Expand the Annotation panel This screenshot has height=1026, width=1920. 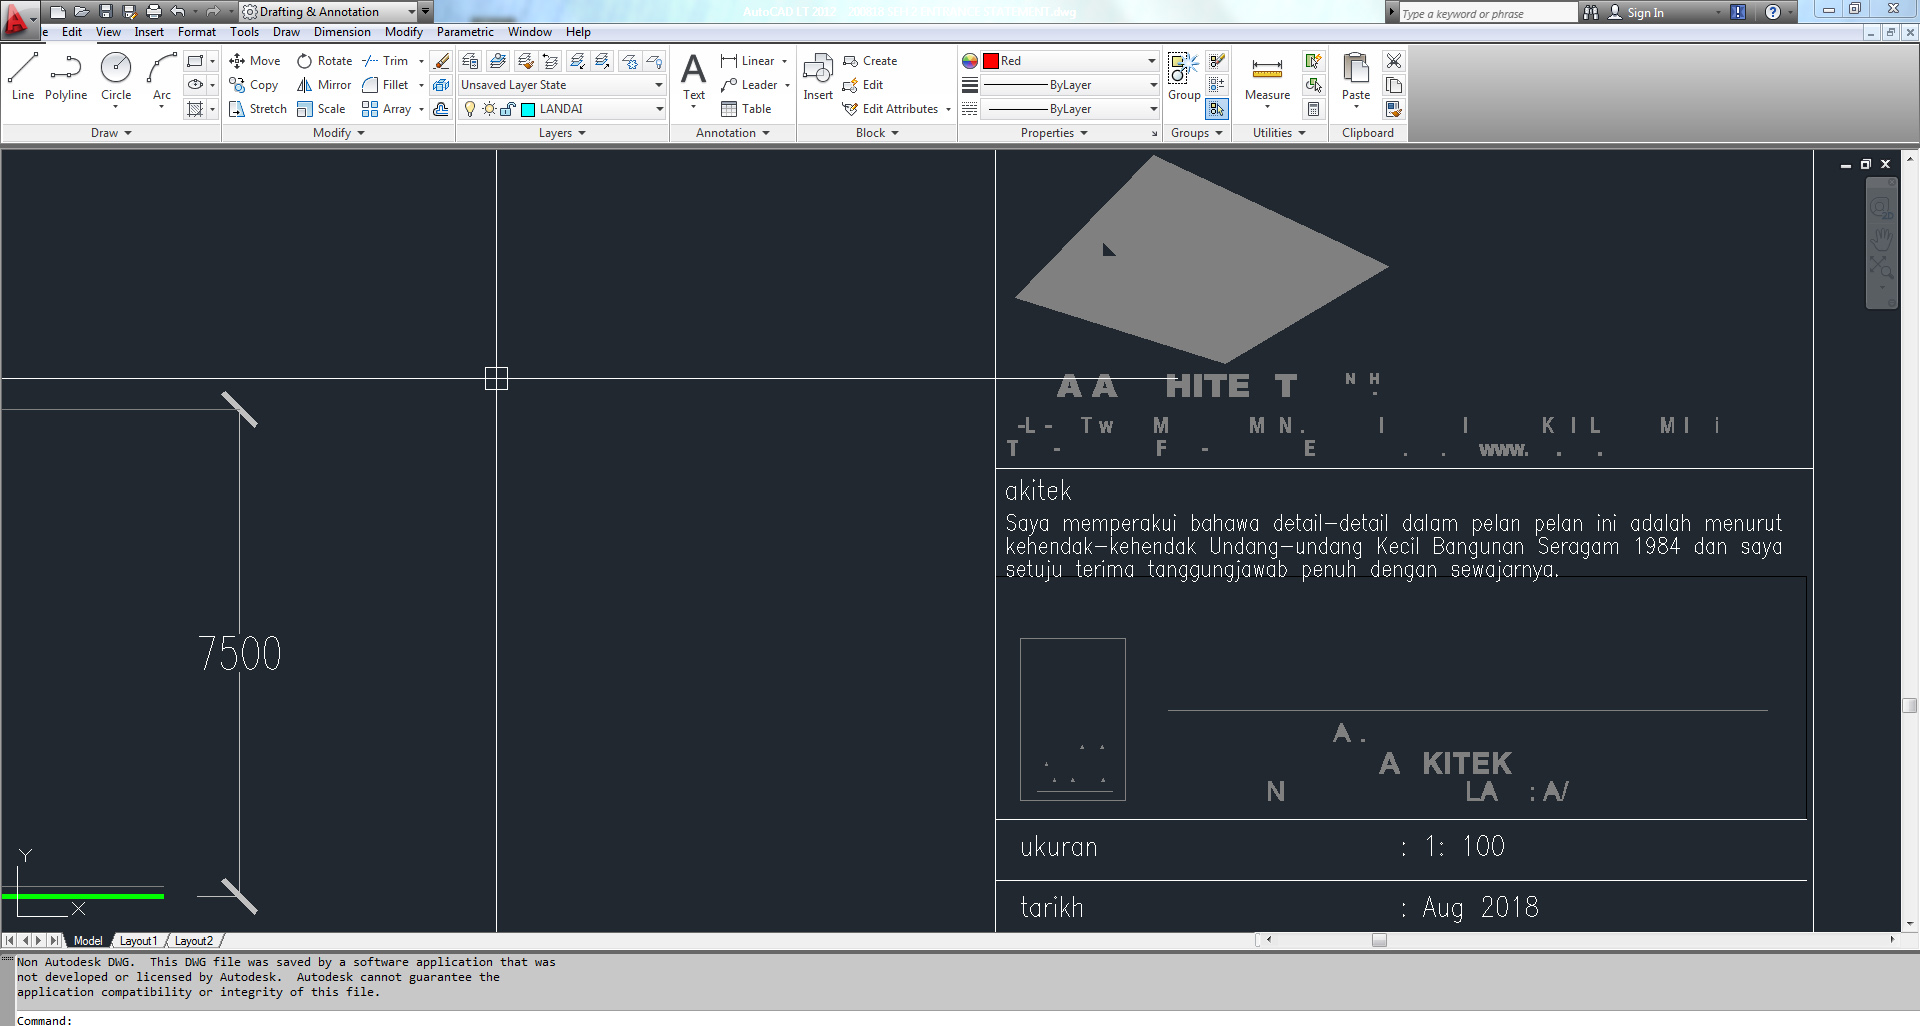(733, 133)
